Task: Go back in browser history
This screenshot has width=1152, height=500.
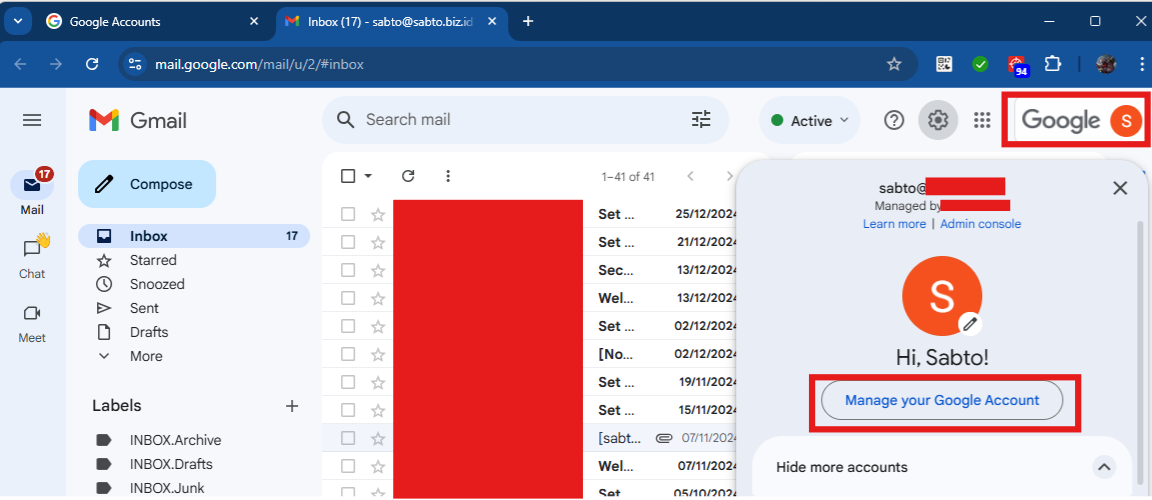Action: pyautogui.click(x=21, y=65)
